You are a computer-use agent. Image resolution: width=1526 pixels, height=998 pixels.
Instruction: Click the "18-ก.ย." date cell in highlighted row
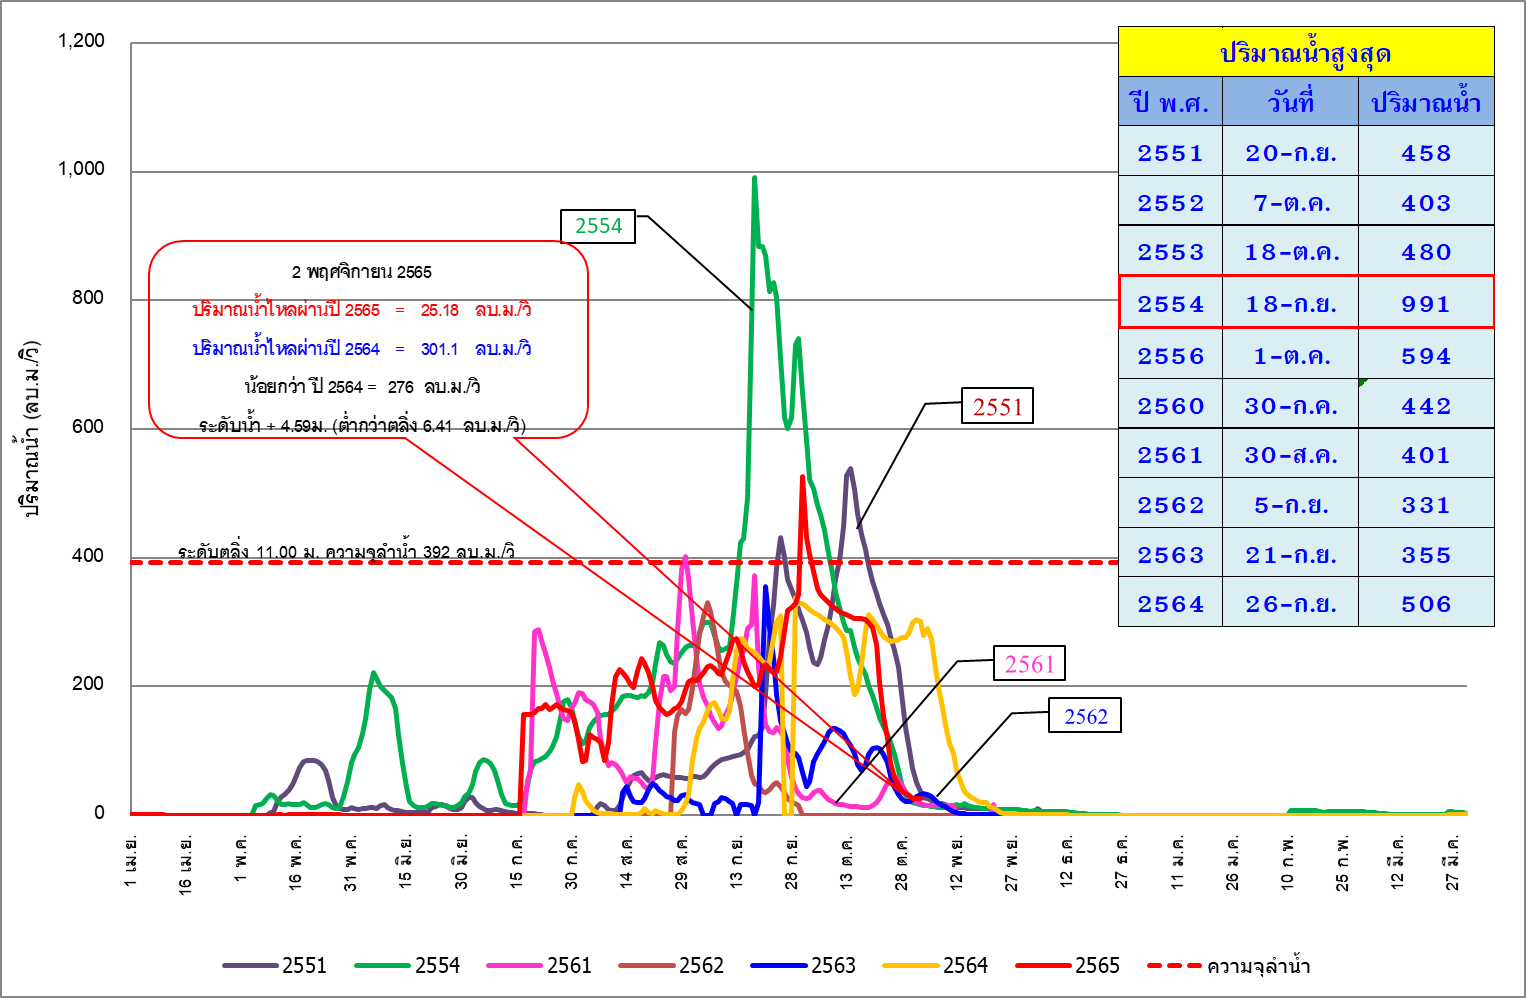point(1290,303)
